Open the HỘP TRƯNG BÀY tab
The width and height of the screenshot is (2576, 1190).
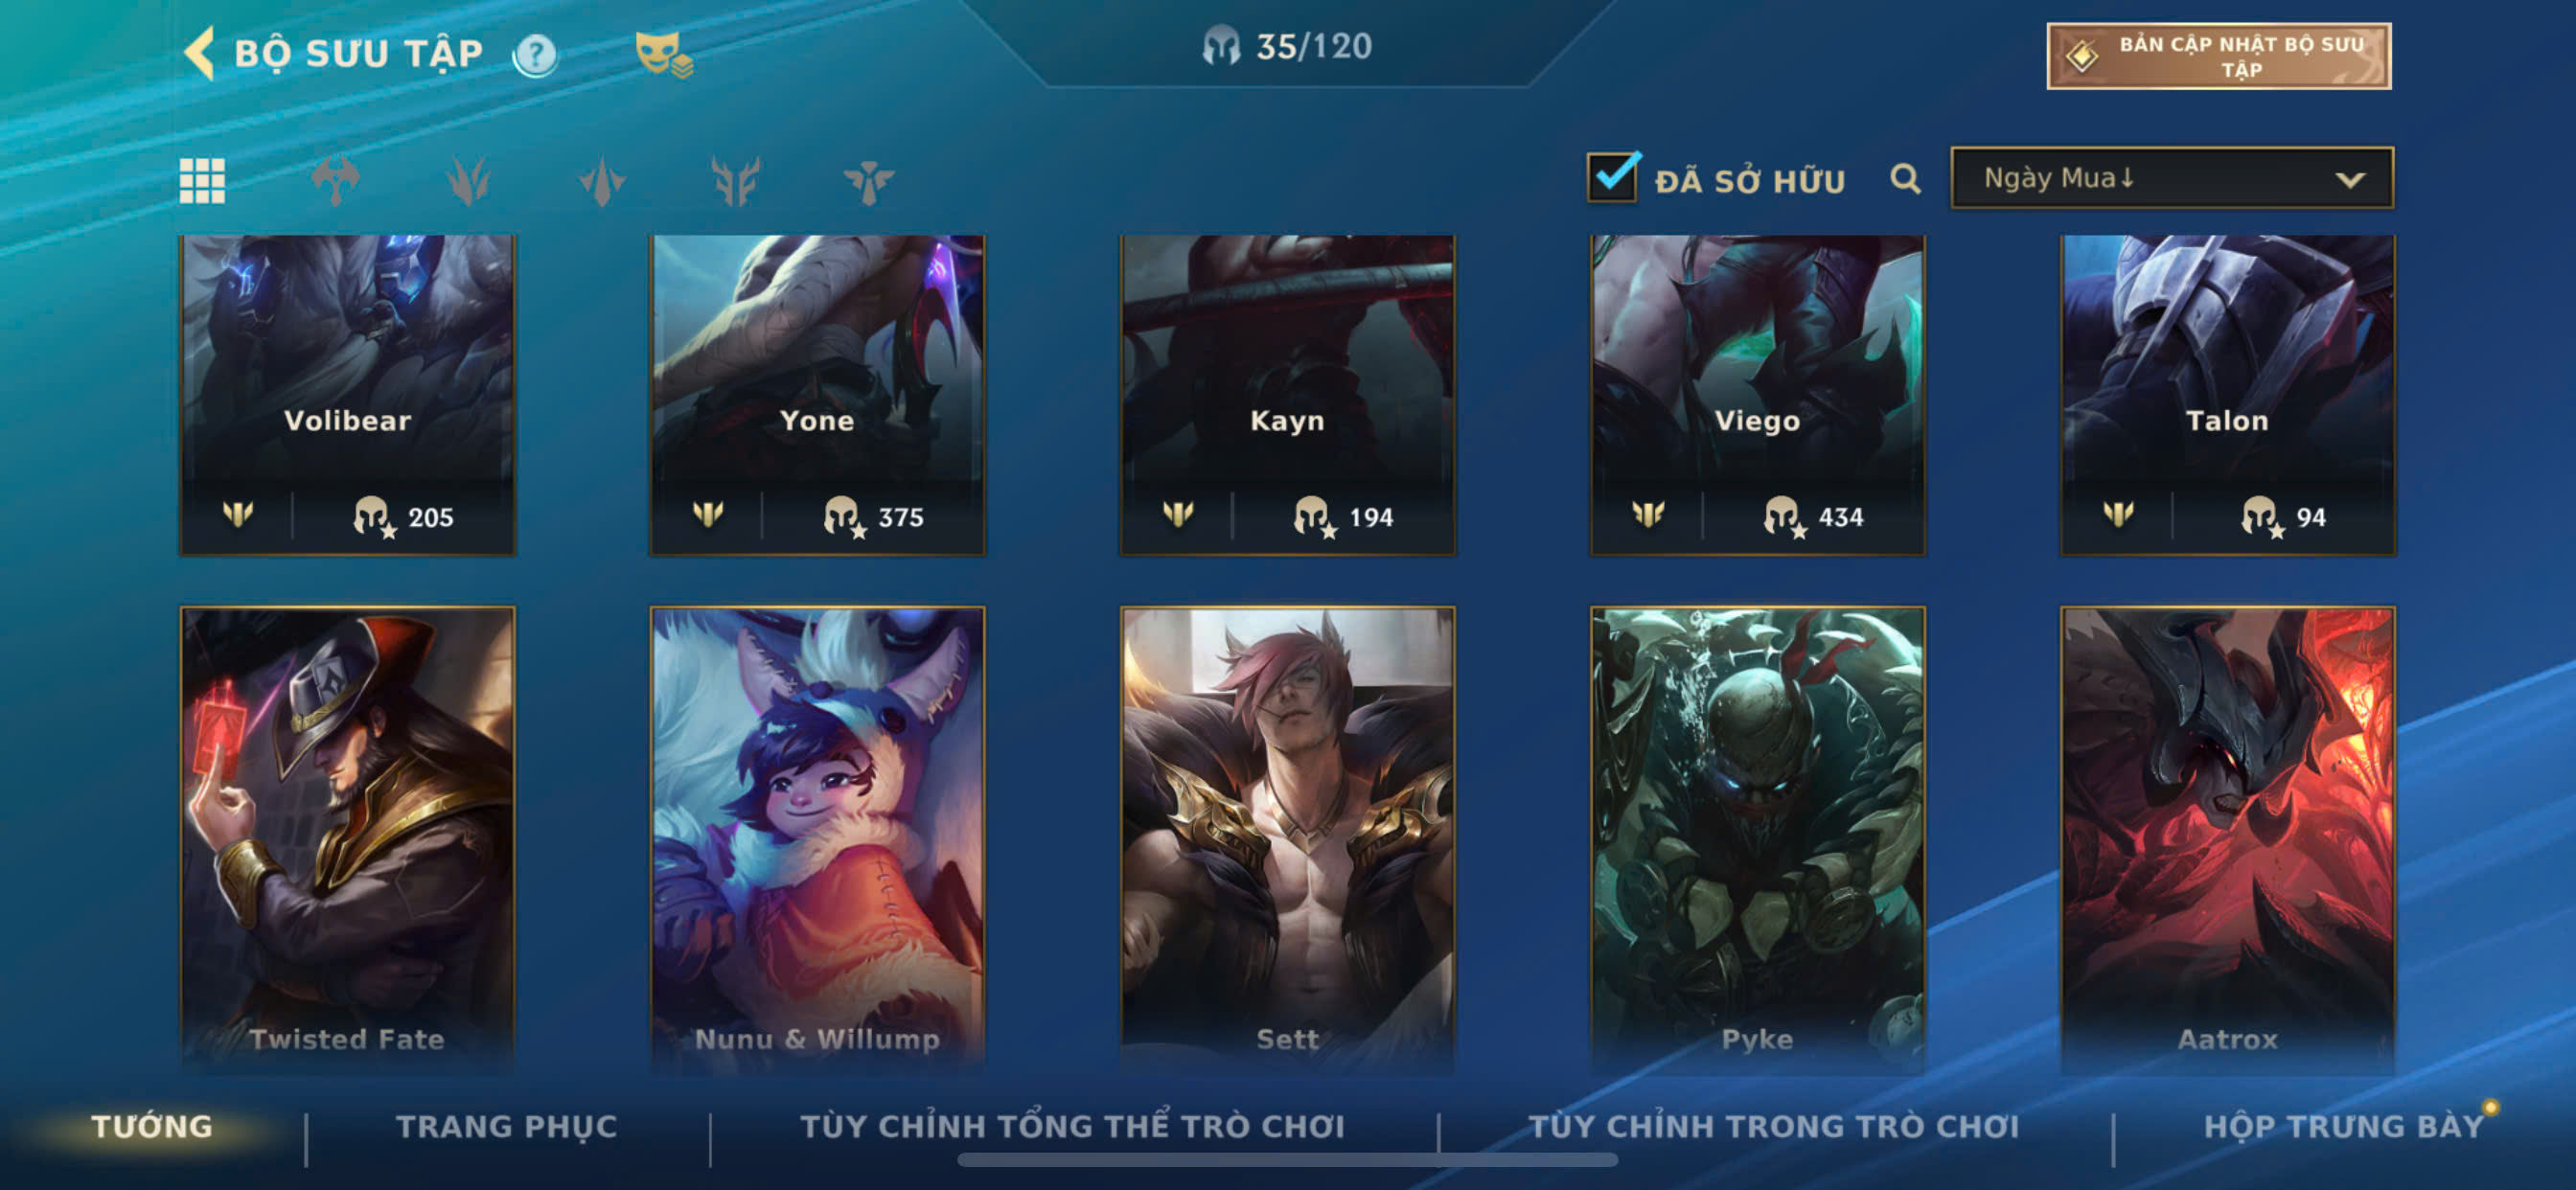point(2344,1126)
